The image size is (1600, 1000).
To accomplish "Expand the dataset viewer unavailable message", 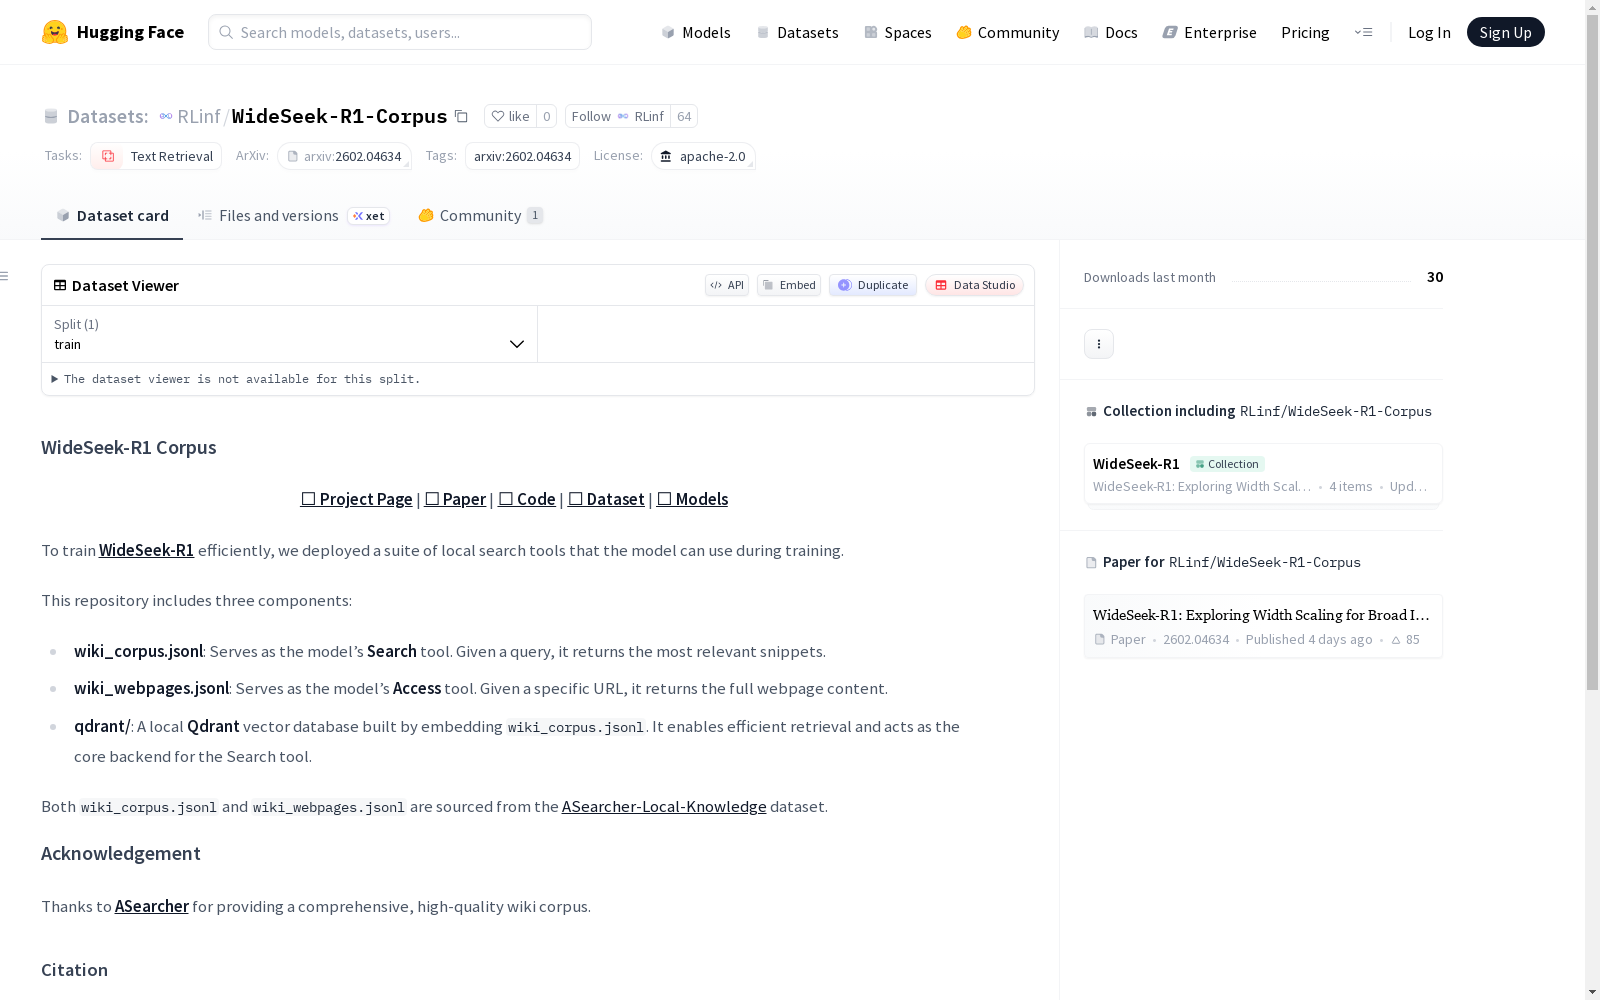I will point(236,379).
